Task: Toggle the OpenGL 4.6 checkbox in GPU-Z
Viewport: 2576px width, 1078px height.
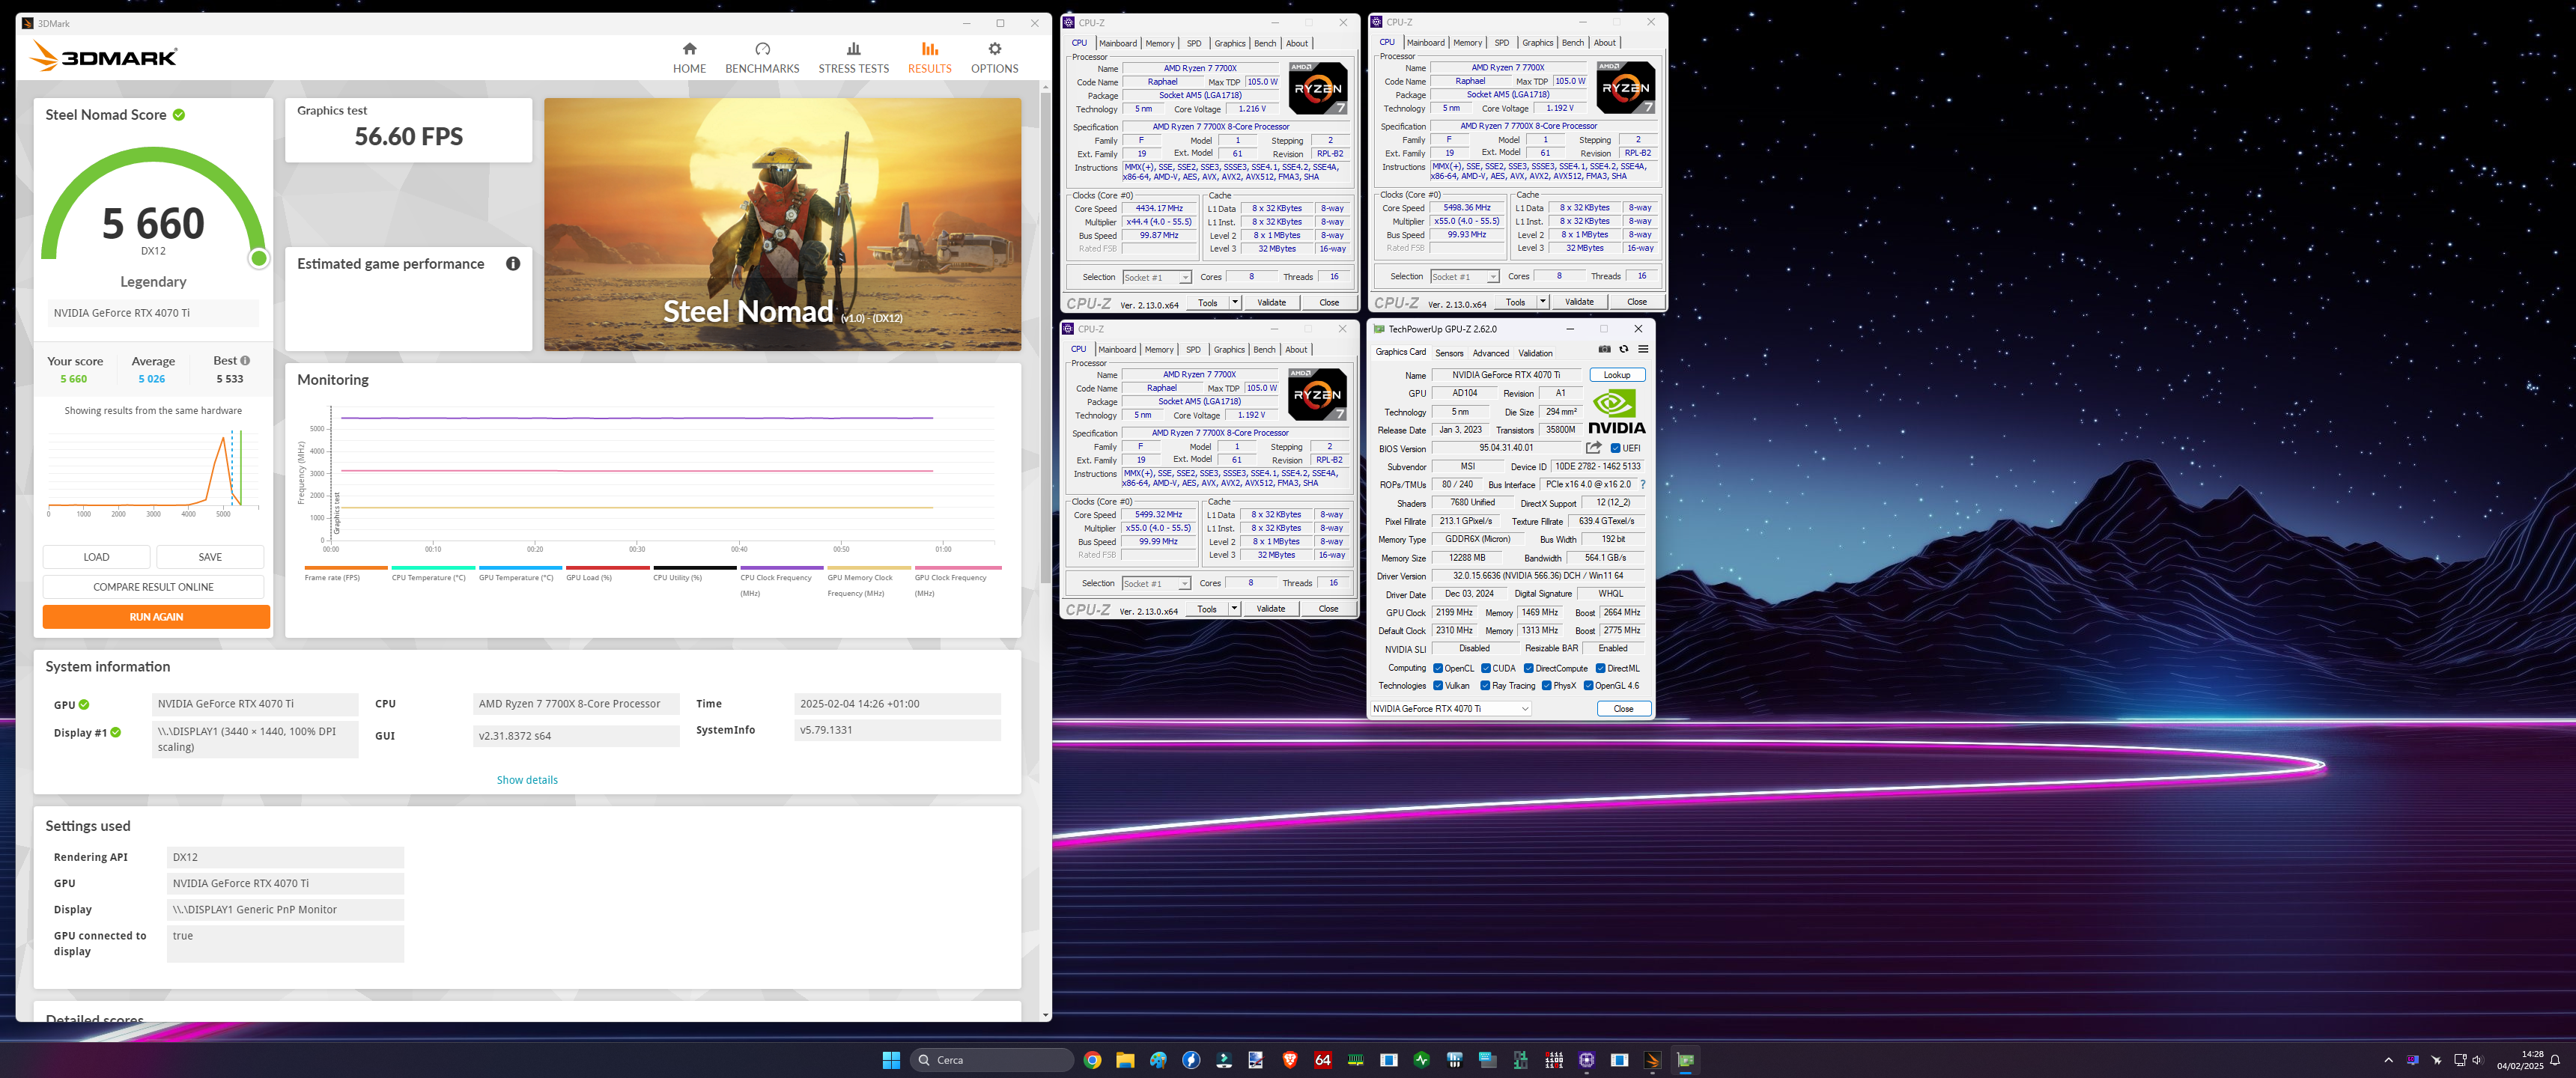Action: point(1588,686)
